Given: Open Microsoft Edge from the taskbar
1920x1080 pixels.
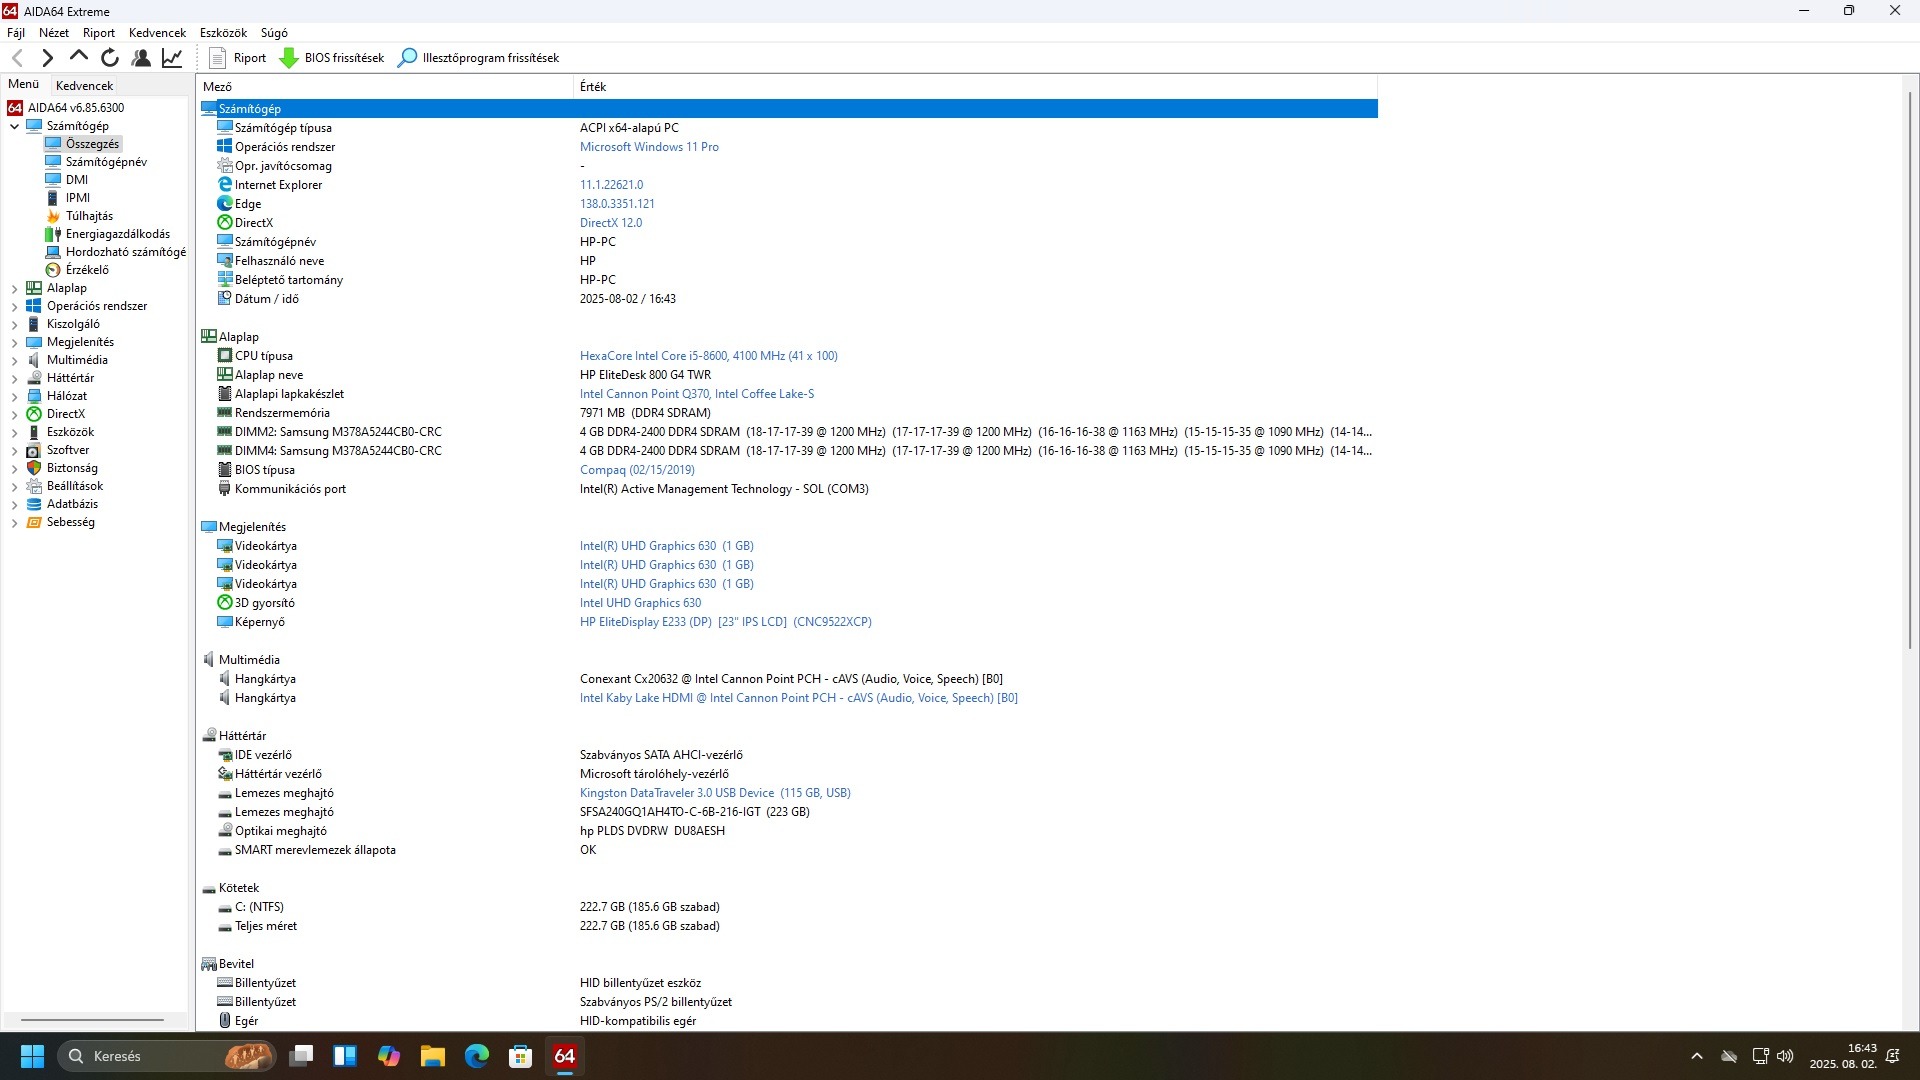Looking at the screenshot, I should tap(476, 1056).
